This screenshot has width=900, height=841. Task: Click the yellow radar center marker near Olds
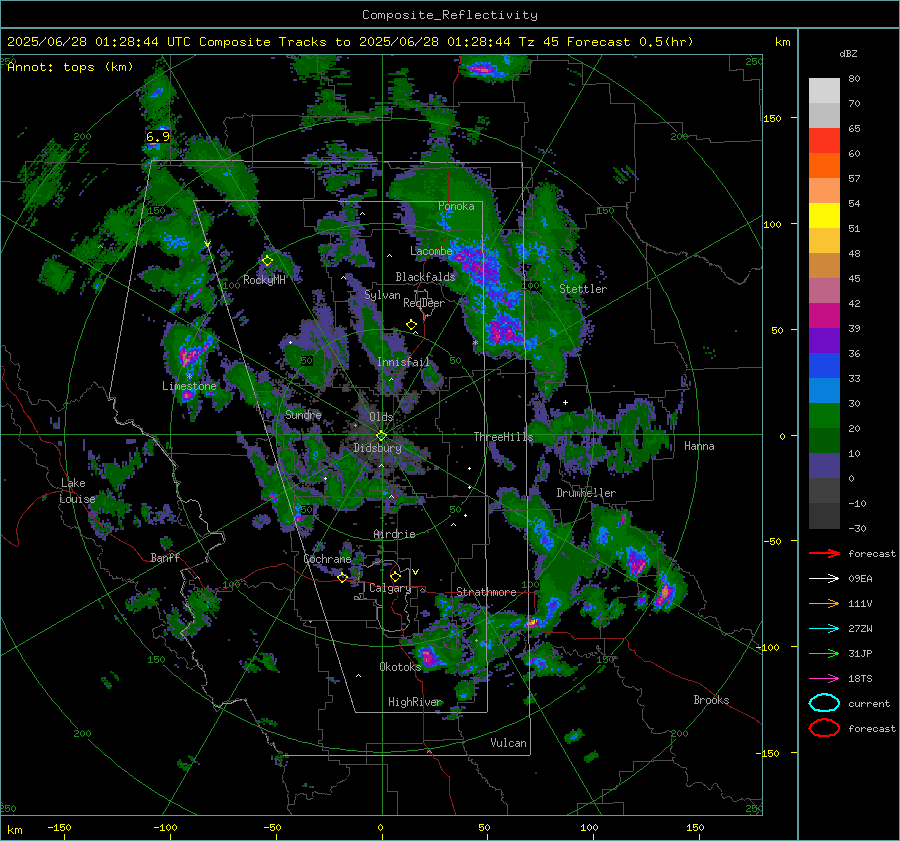pyautogui.click(x=381, y=436)
